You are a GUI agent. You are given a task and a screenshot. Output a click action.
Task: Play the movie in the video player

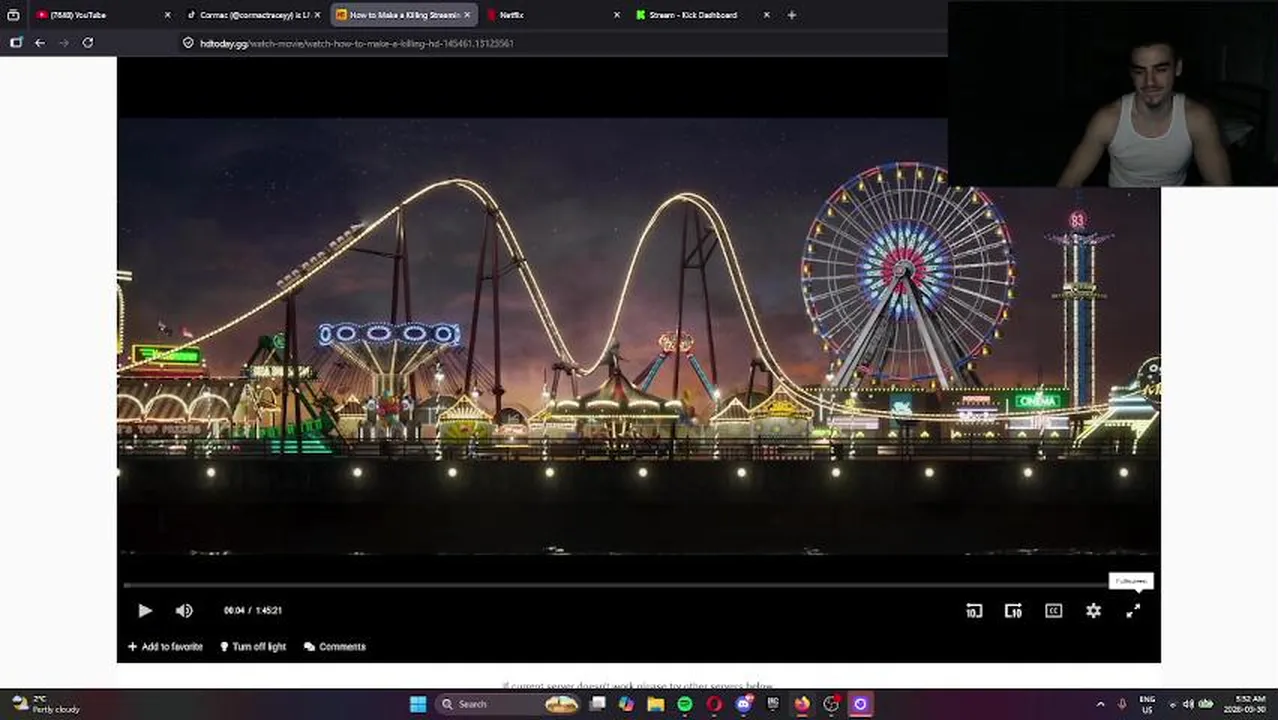click(x=145, y=610)
